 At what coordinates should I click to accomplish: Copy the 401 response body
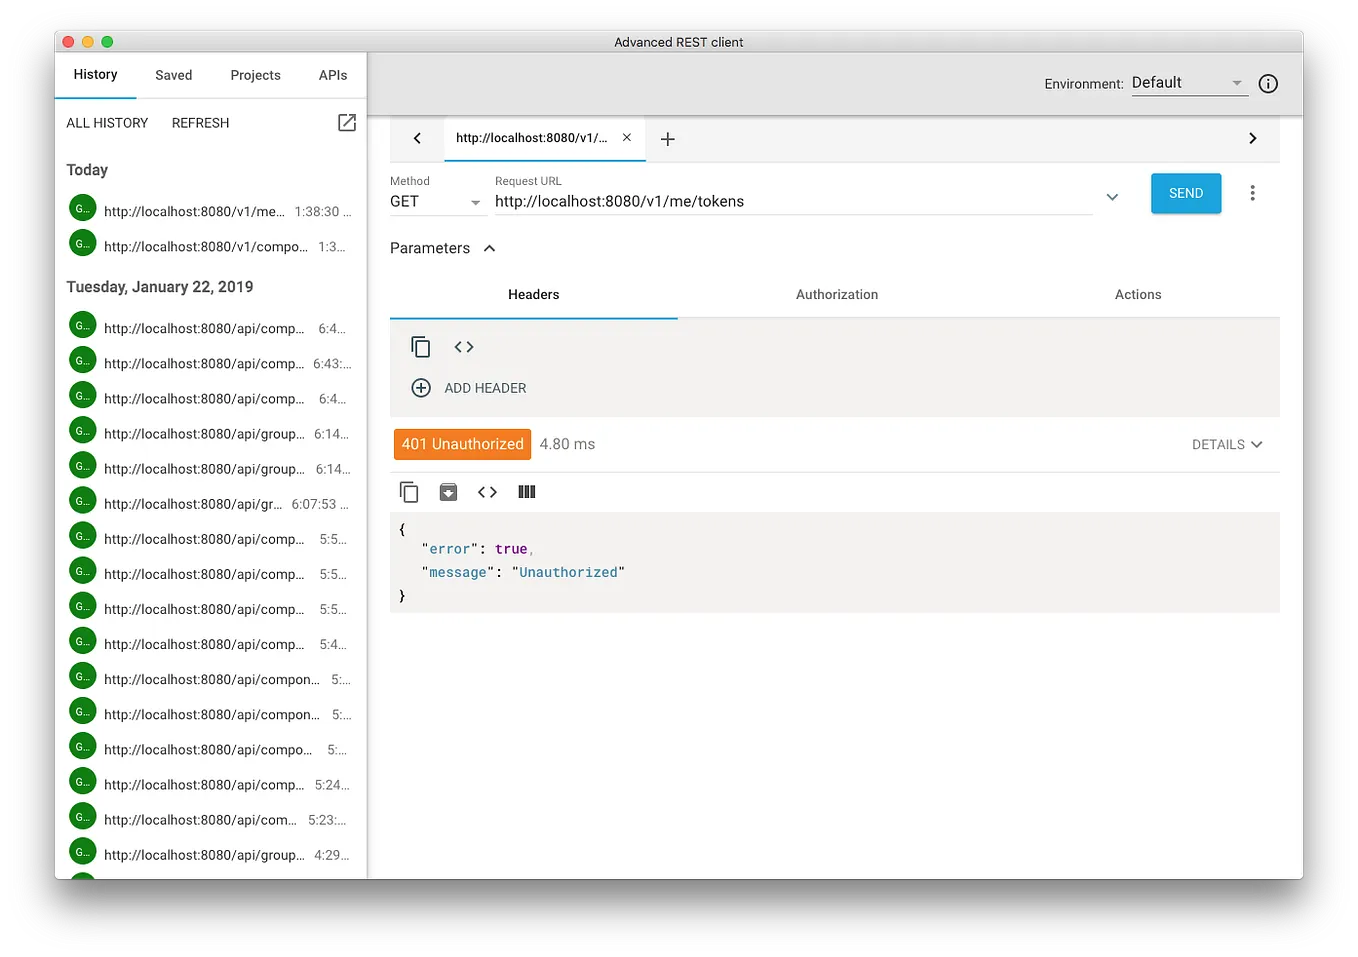tap(409, 491)
